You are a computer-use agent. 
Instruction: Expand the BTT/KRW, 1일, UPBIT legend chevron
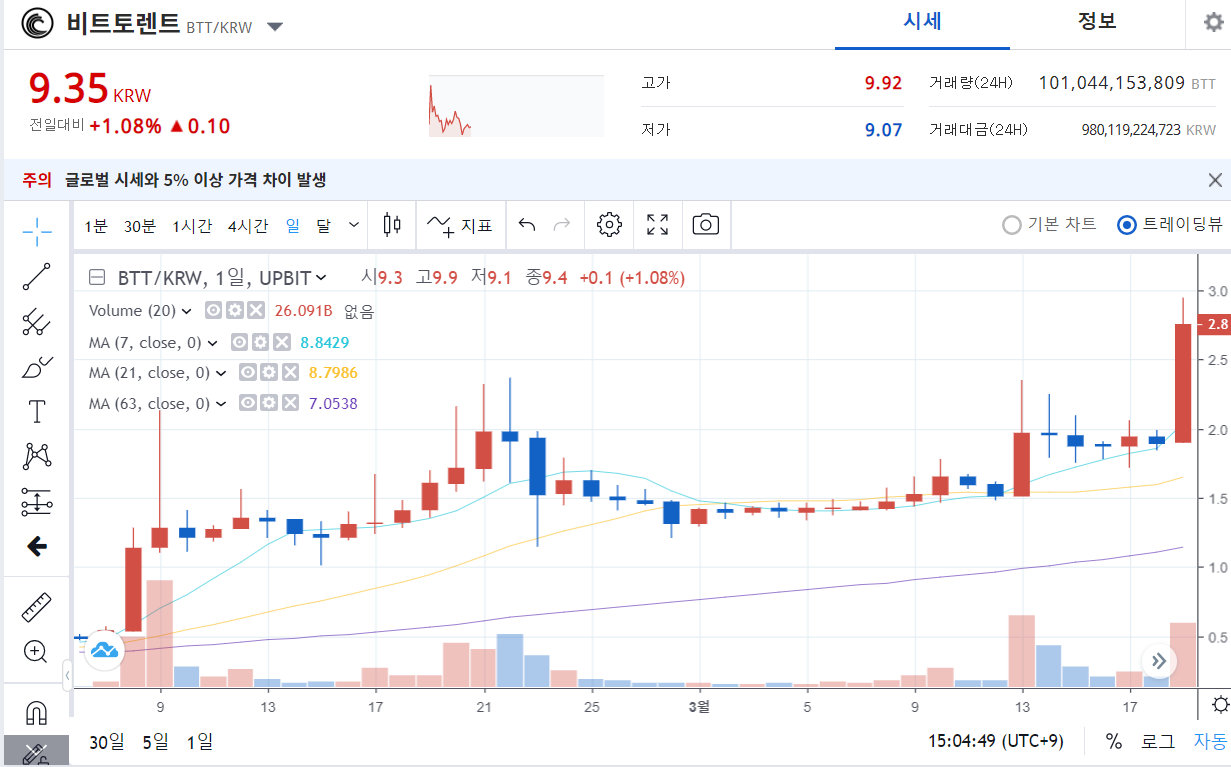tap(320, 278)
